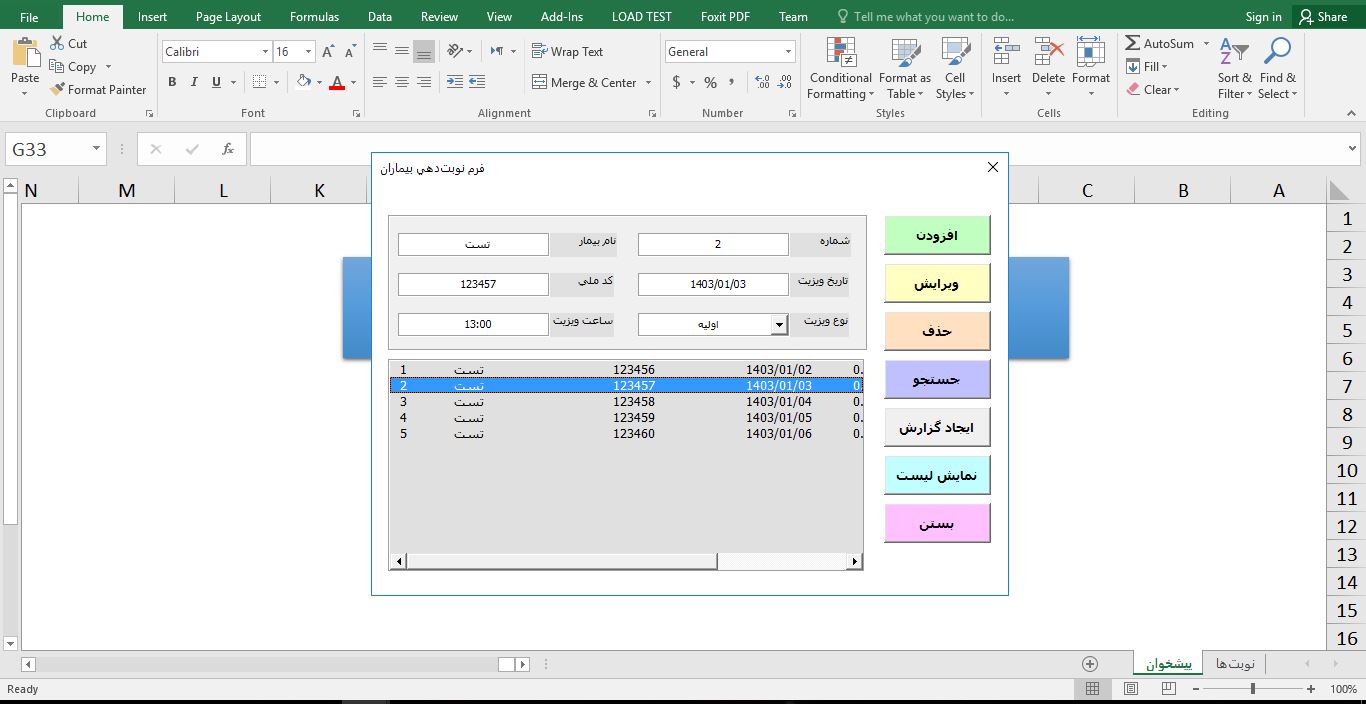
Task: Open the font name Calibri dropdown
Action: coord(265,51)
